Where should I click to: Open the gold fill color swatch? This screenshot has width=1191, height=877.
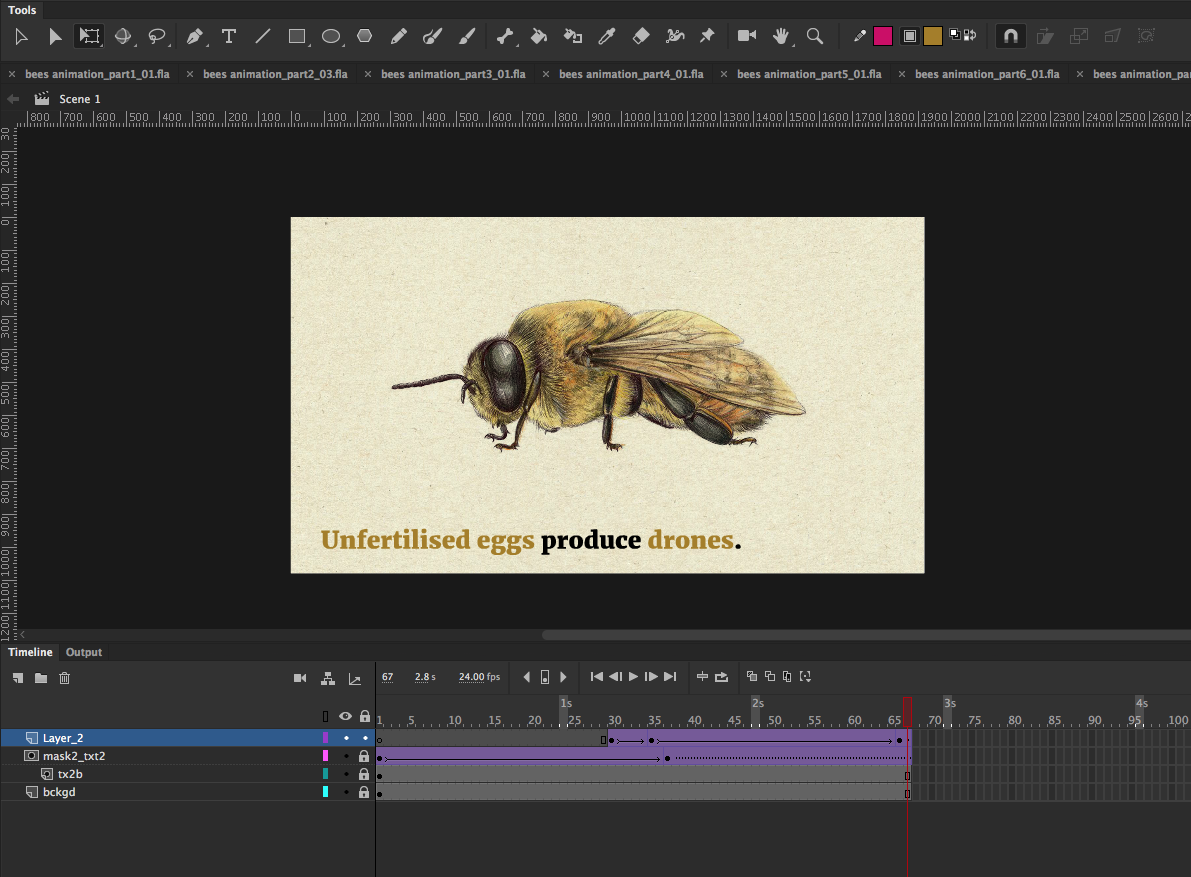click(x=933, y=36)
